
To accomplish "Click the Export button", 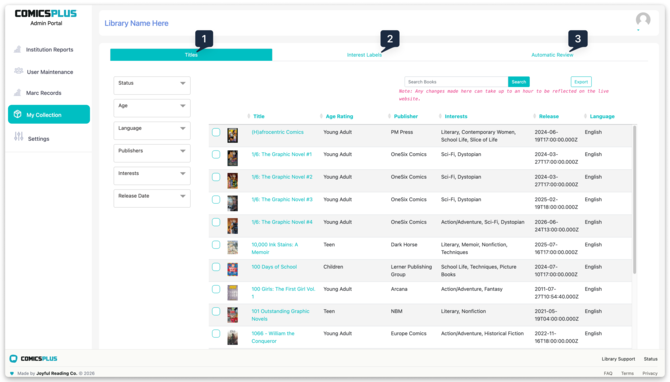I will click(581, 82).
